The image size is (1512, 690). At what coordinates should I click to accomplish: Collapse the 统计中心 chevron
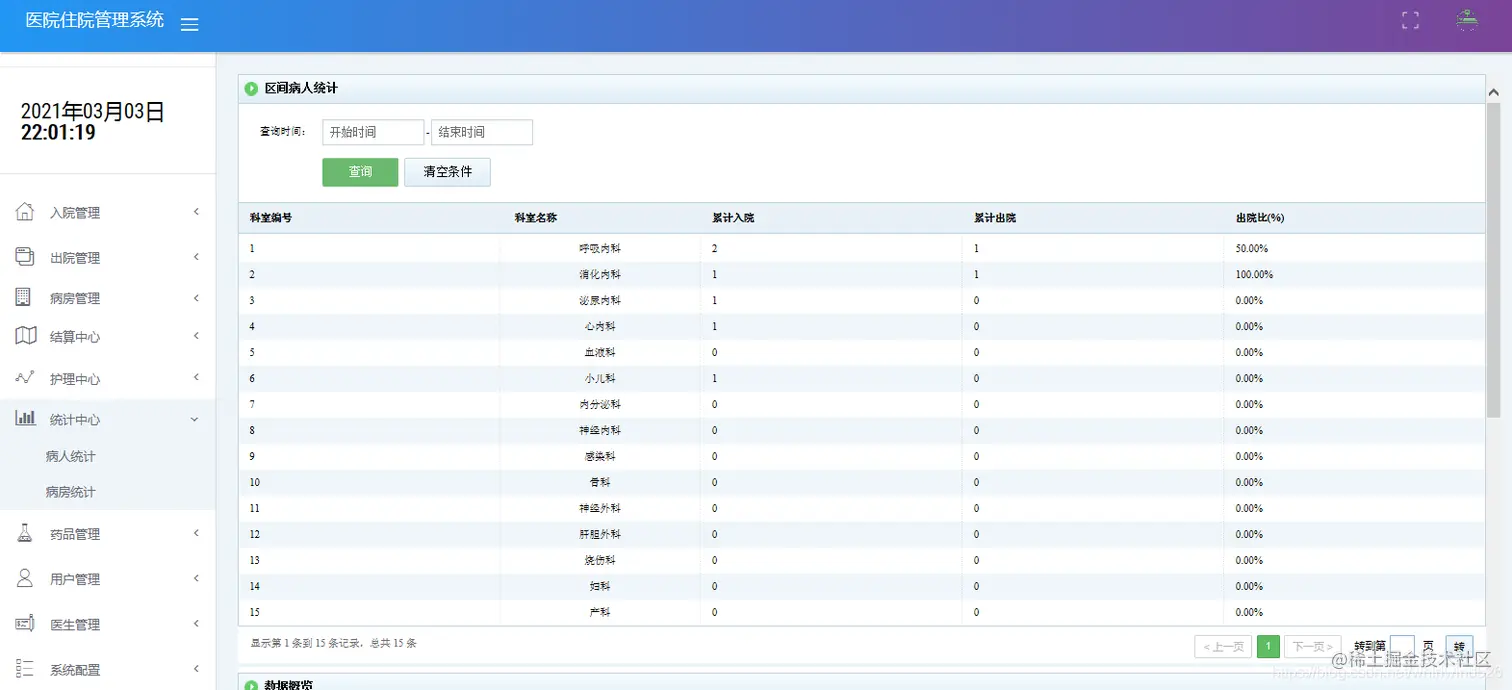(x=195, y=419)
